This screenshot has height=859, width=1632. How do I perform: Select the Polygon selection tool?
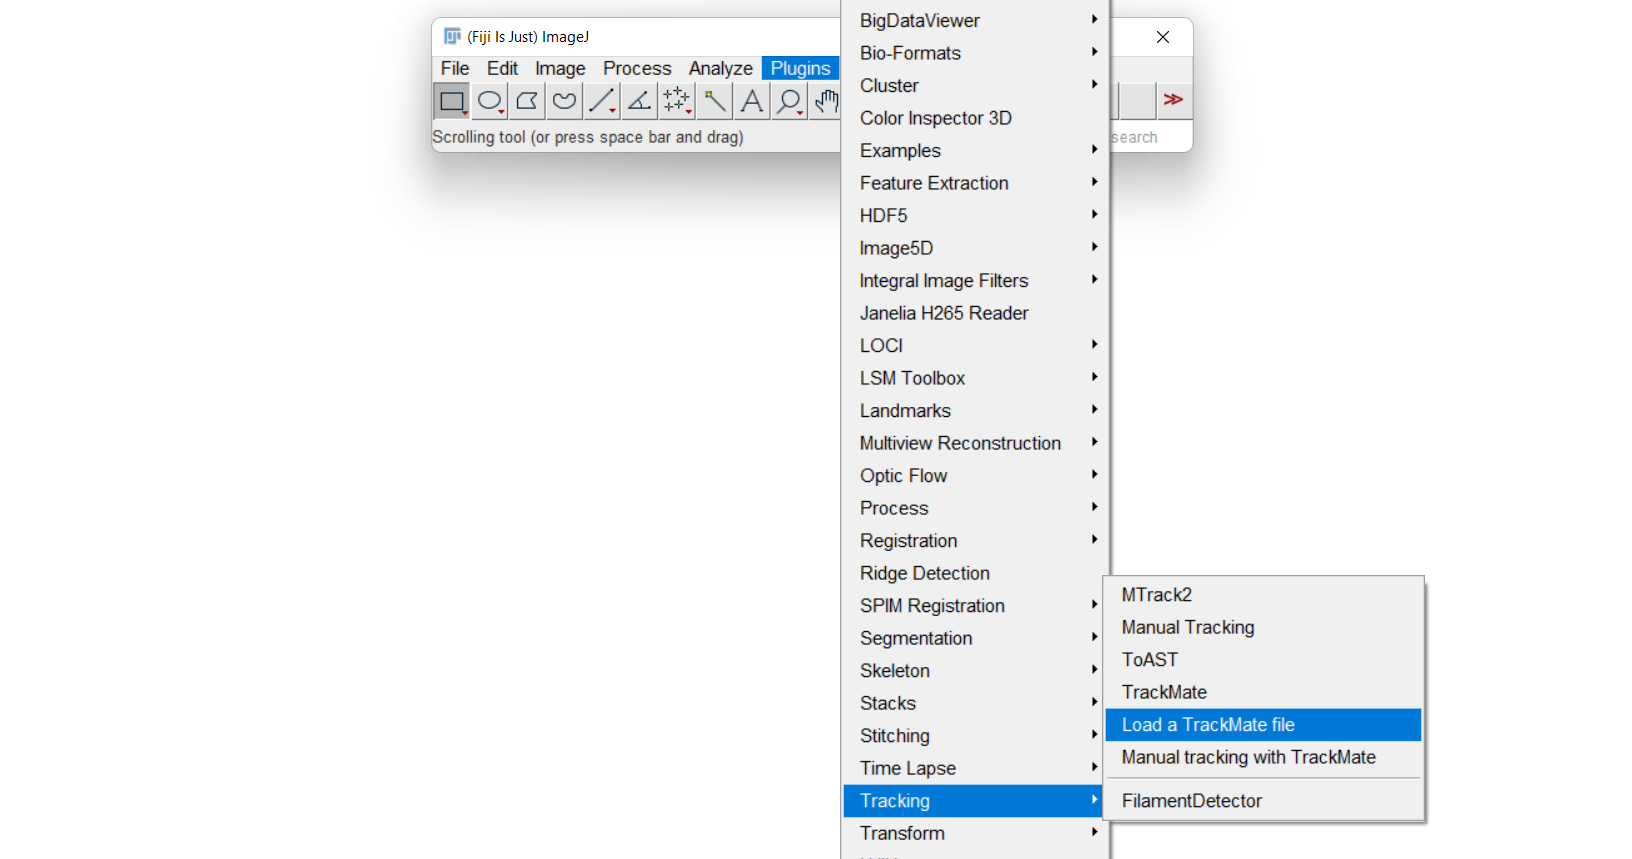click(527, 101)
